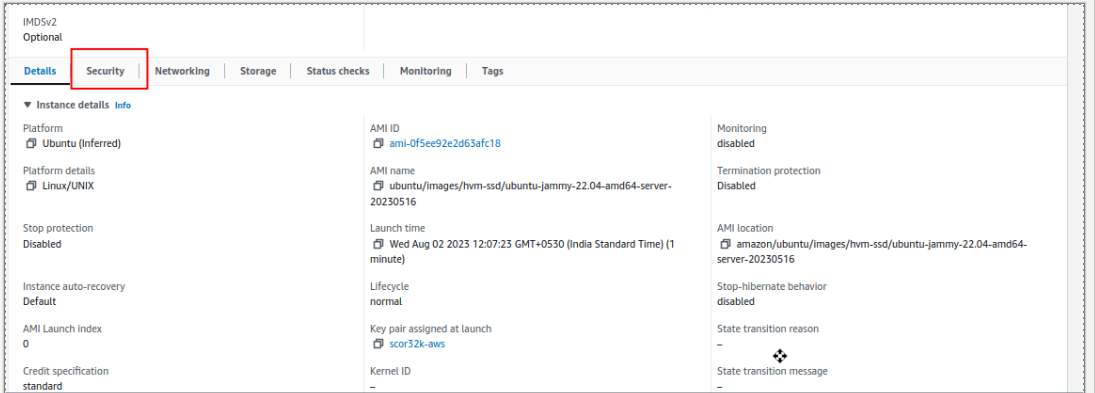Copy the launch time value
The width and height of the screenshot is (1095, 393).
pos(378,244)
